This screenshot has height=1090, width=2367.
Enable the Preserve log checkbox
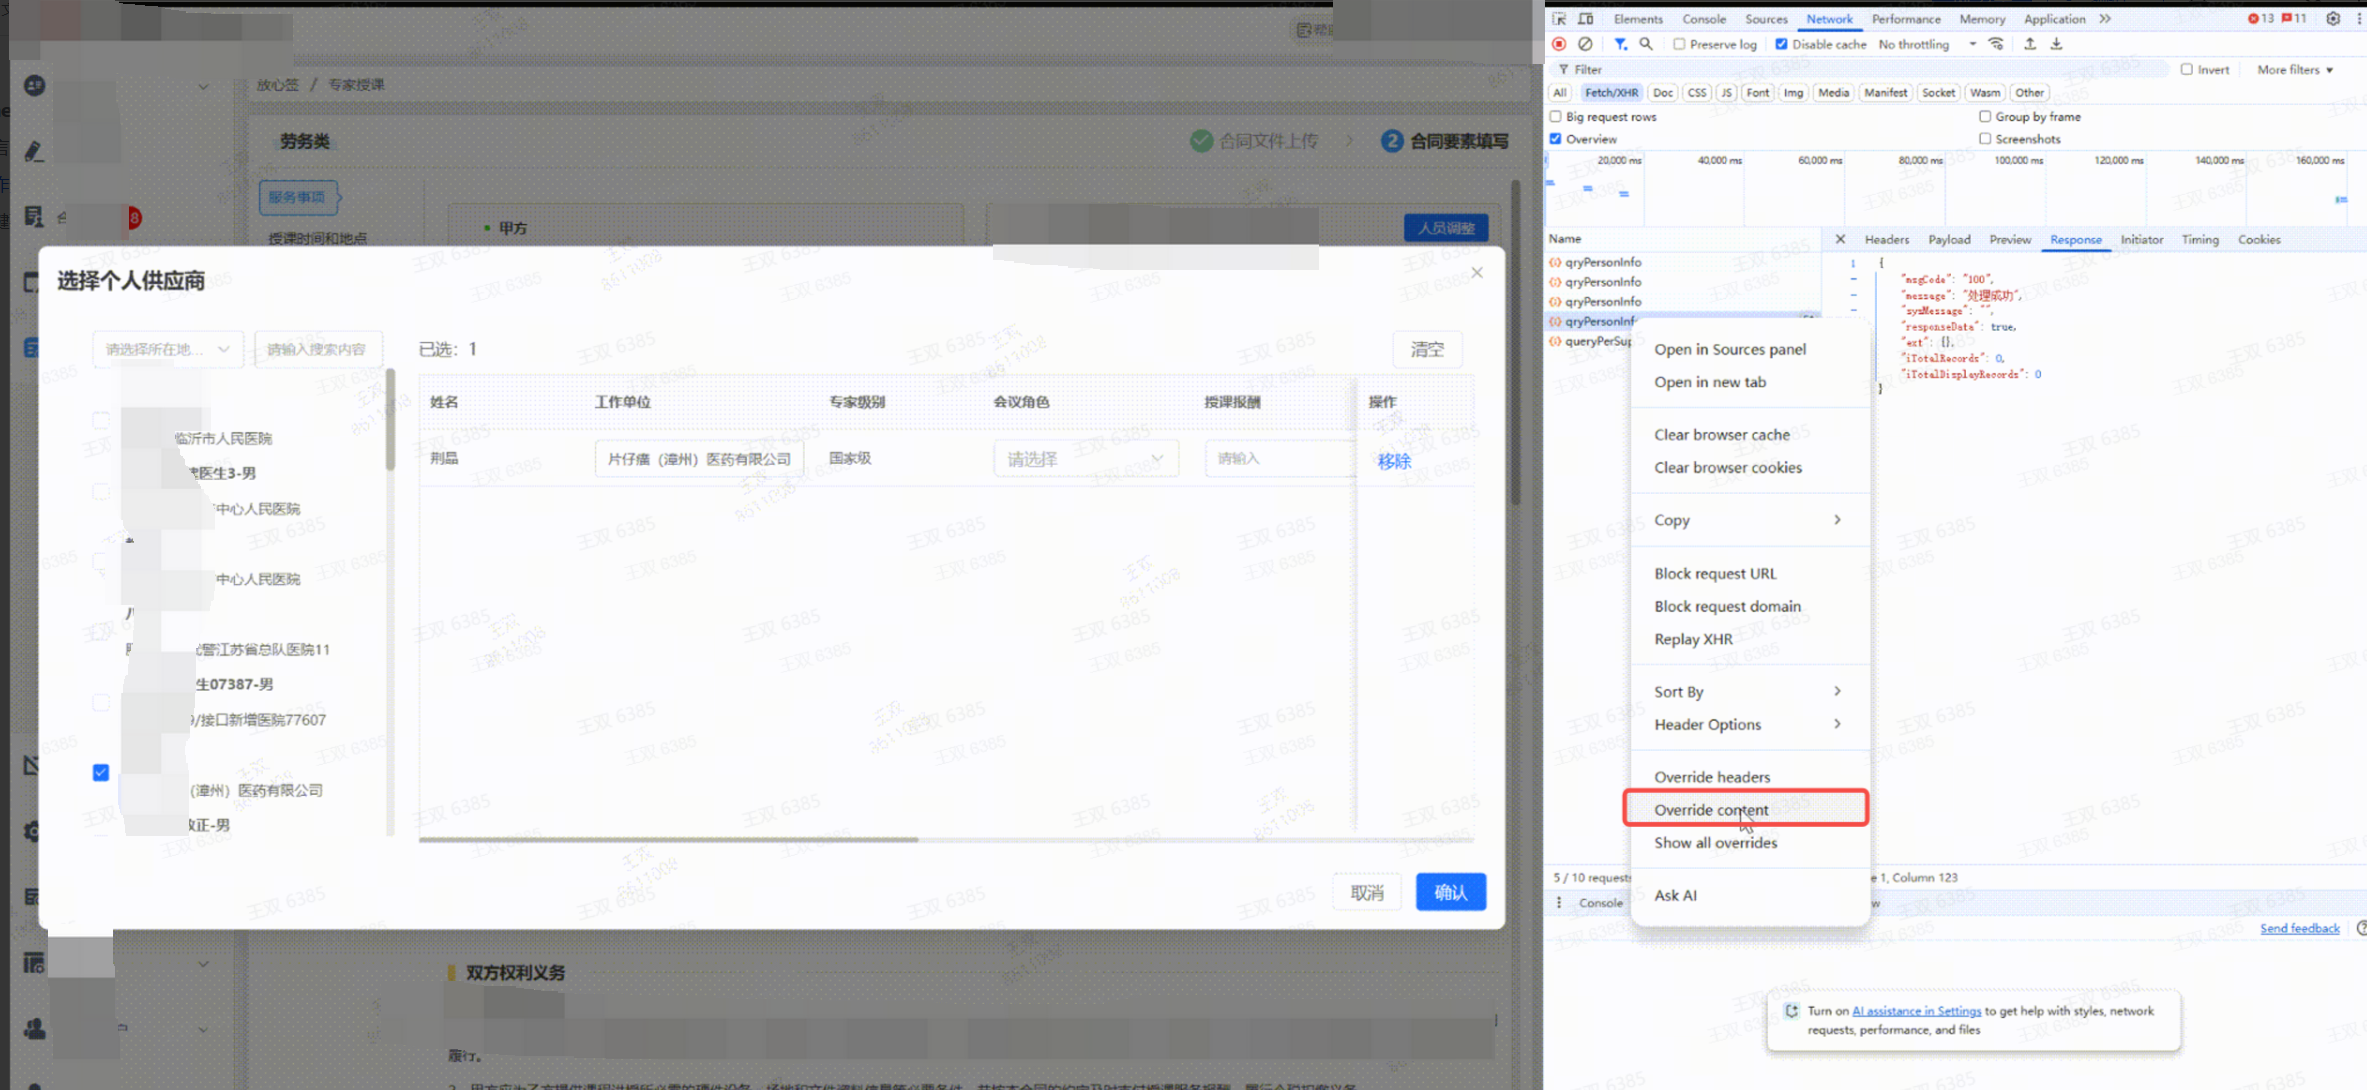pos(1680,44)
